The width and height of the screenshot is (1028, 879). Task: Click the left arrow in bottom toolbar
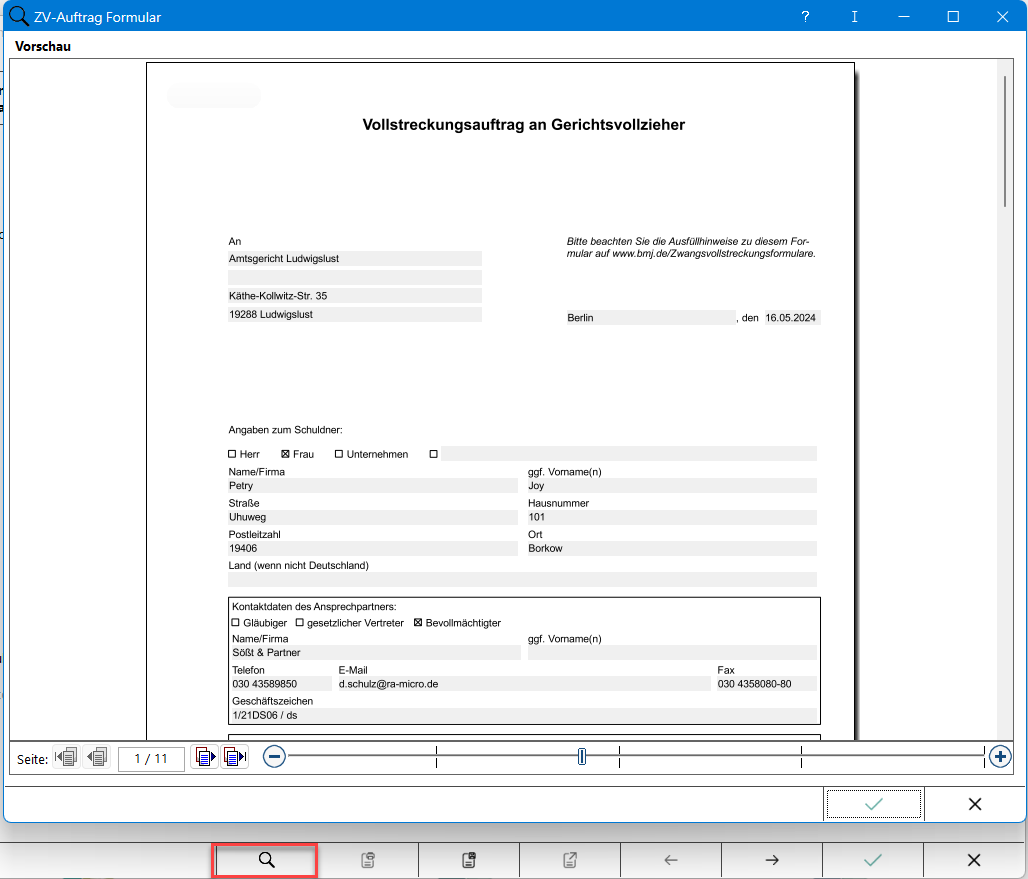point(670,860)
